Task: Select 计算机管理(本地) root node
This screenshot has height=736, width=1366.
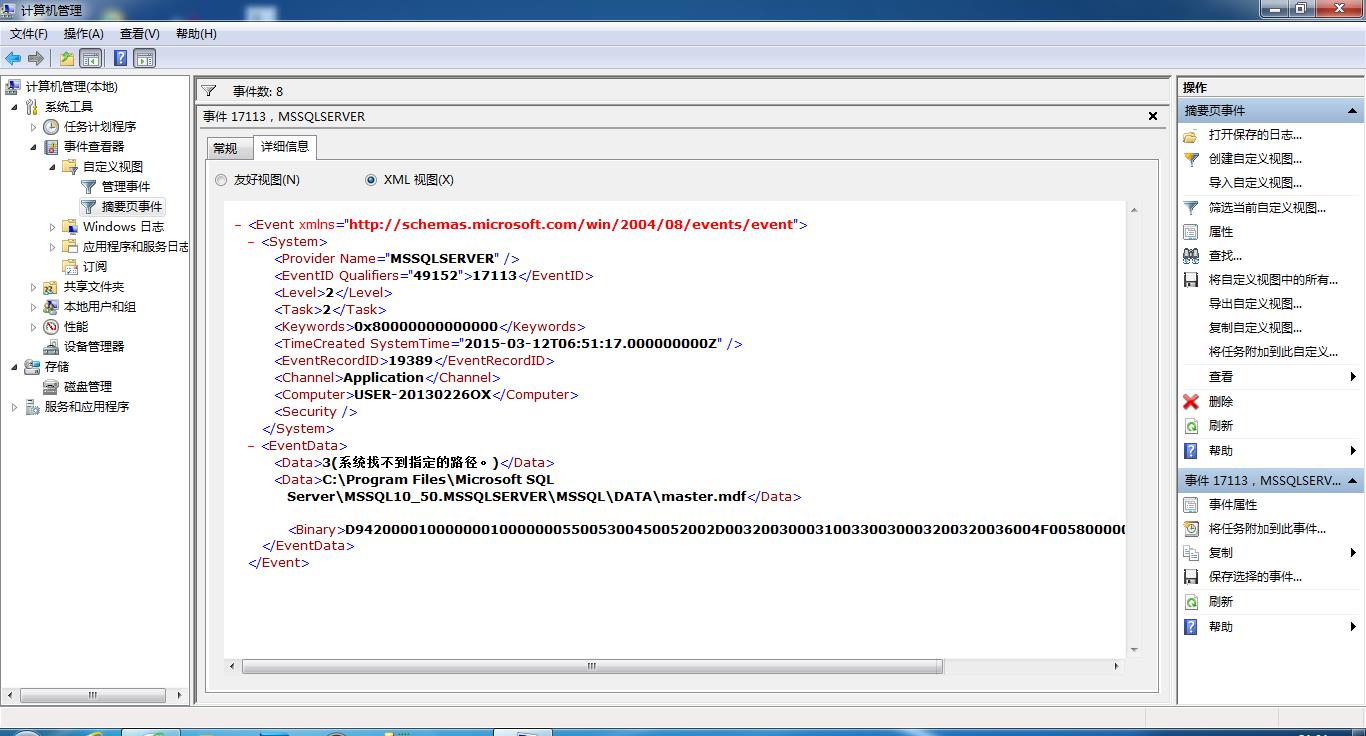Action: coord(71,87)
